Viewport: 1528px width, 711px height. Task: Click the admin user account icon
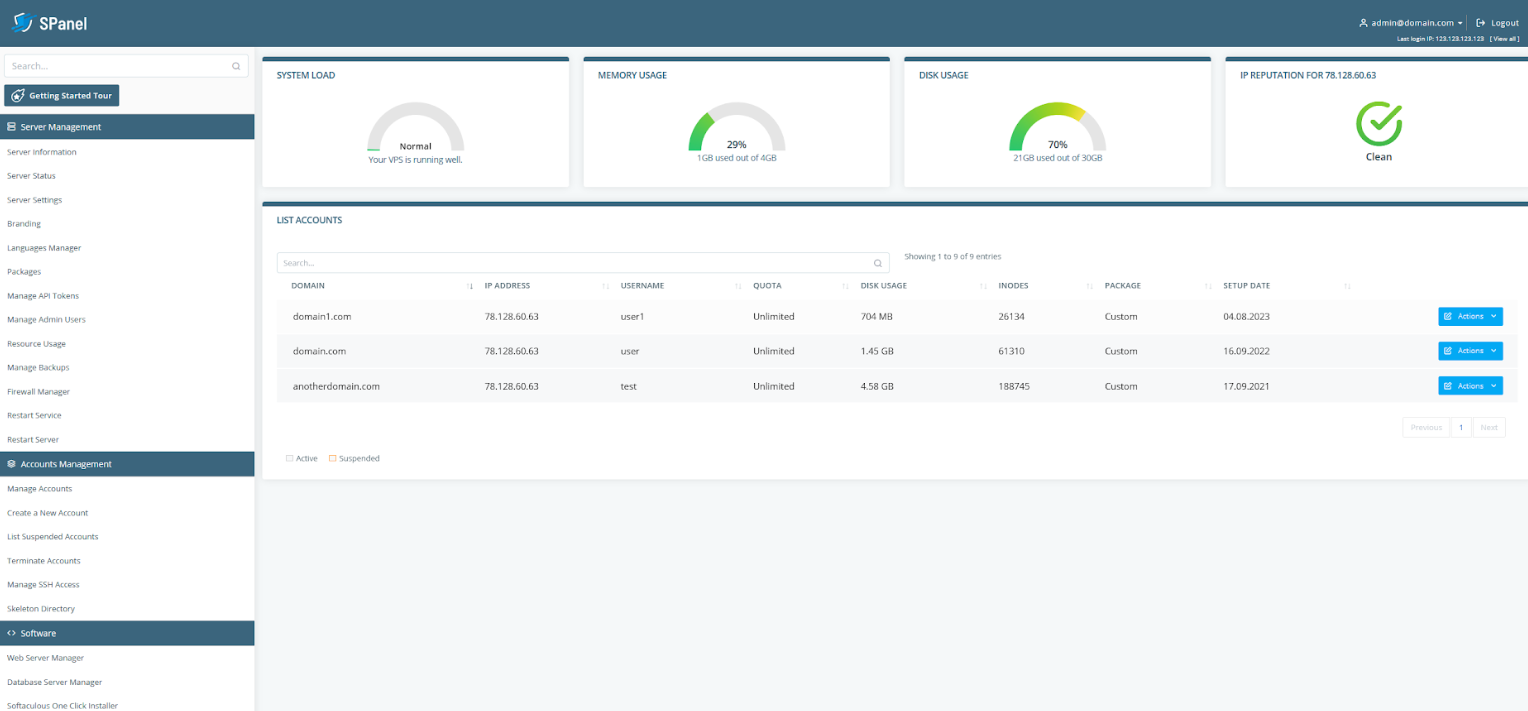(1361, 22)
